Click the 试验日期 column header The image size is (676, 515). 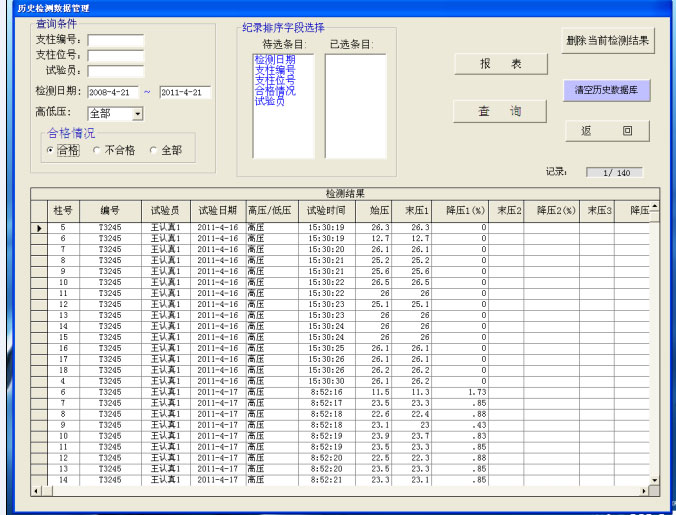tap(216, 211)
